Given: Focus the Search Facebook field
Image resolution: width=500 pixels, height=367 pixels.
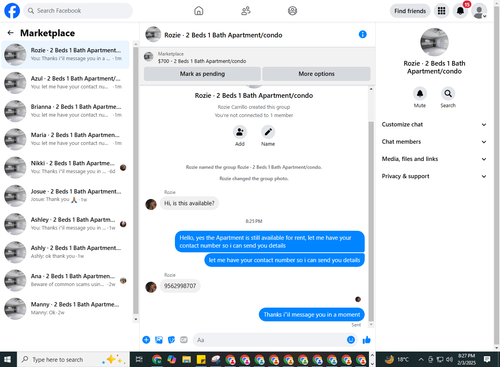Looking at the screenshot, I should point(78,11).
